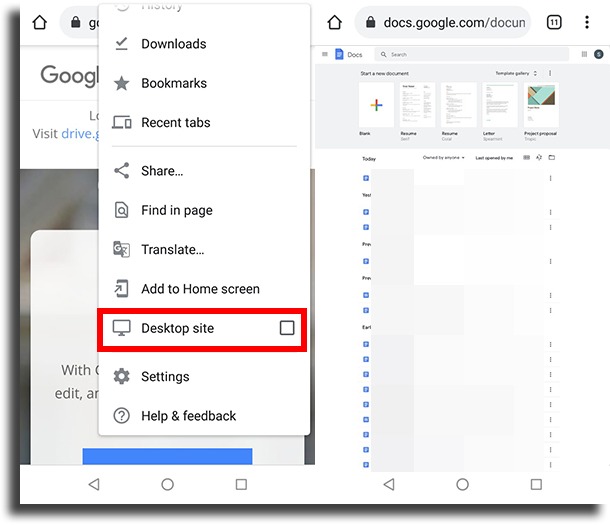This screenshot has width=610, height=525.
Task: Open the more menu for Today's document
Action: 550,178
